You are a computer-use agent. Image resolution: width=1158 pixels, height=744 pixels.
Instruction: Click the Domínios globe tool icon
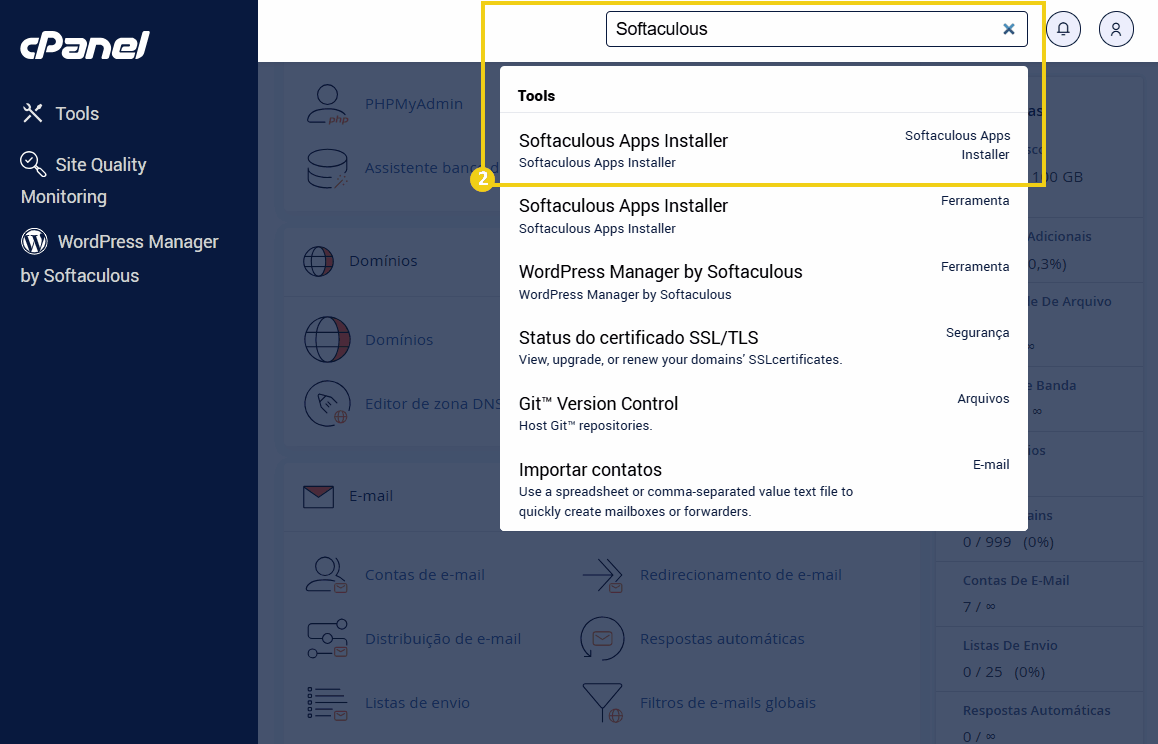point(327,340)
